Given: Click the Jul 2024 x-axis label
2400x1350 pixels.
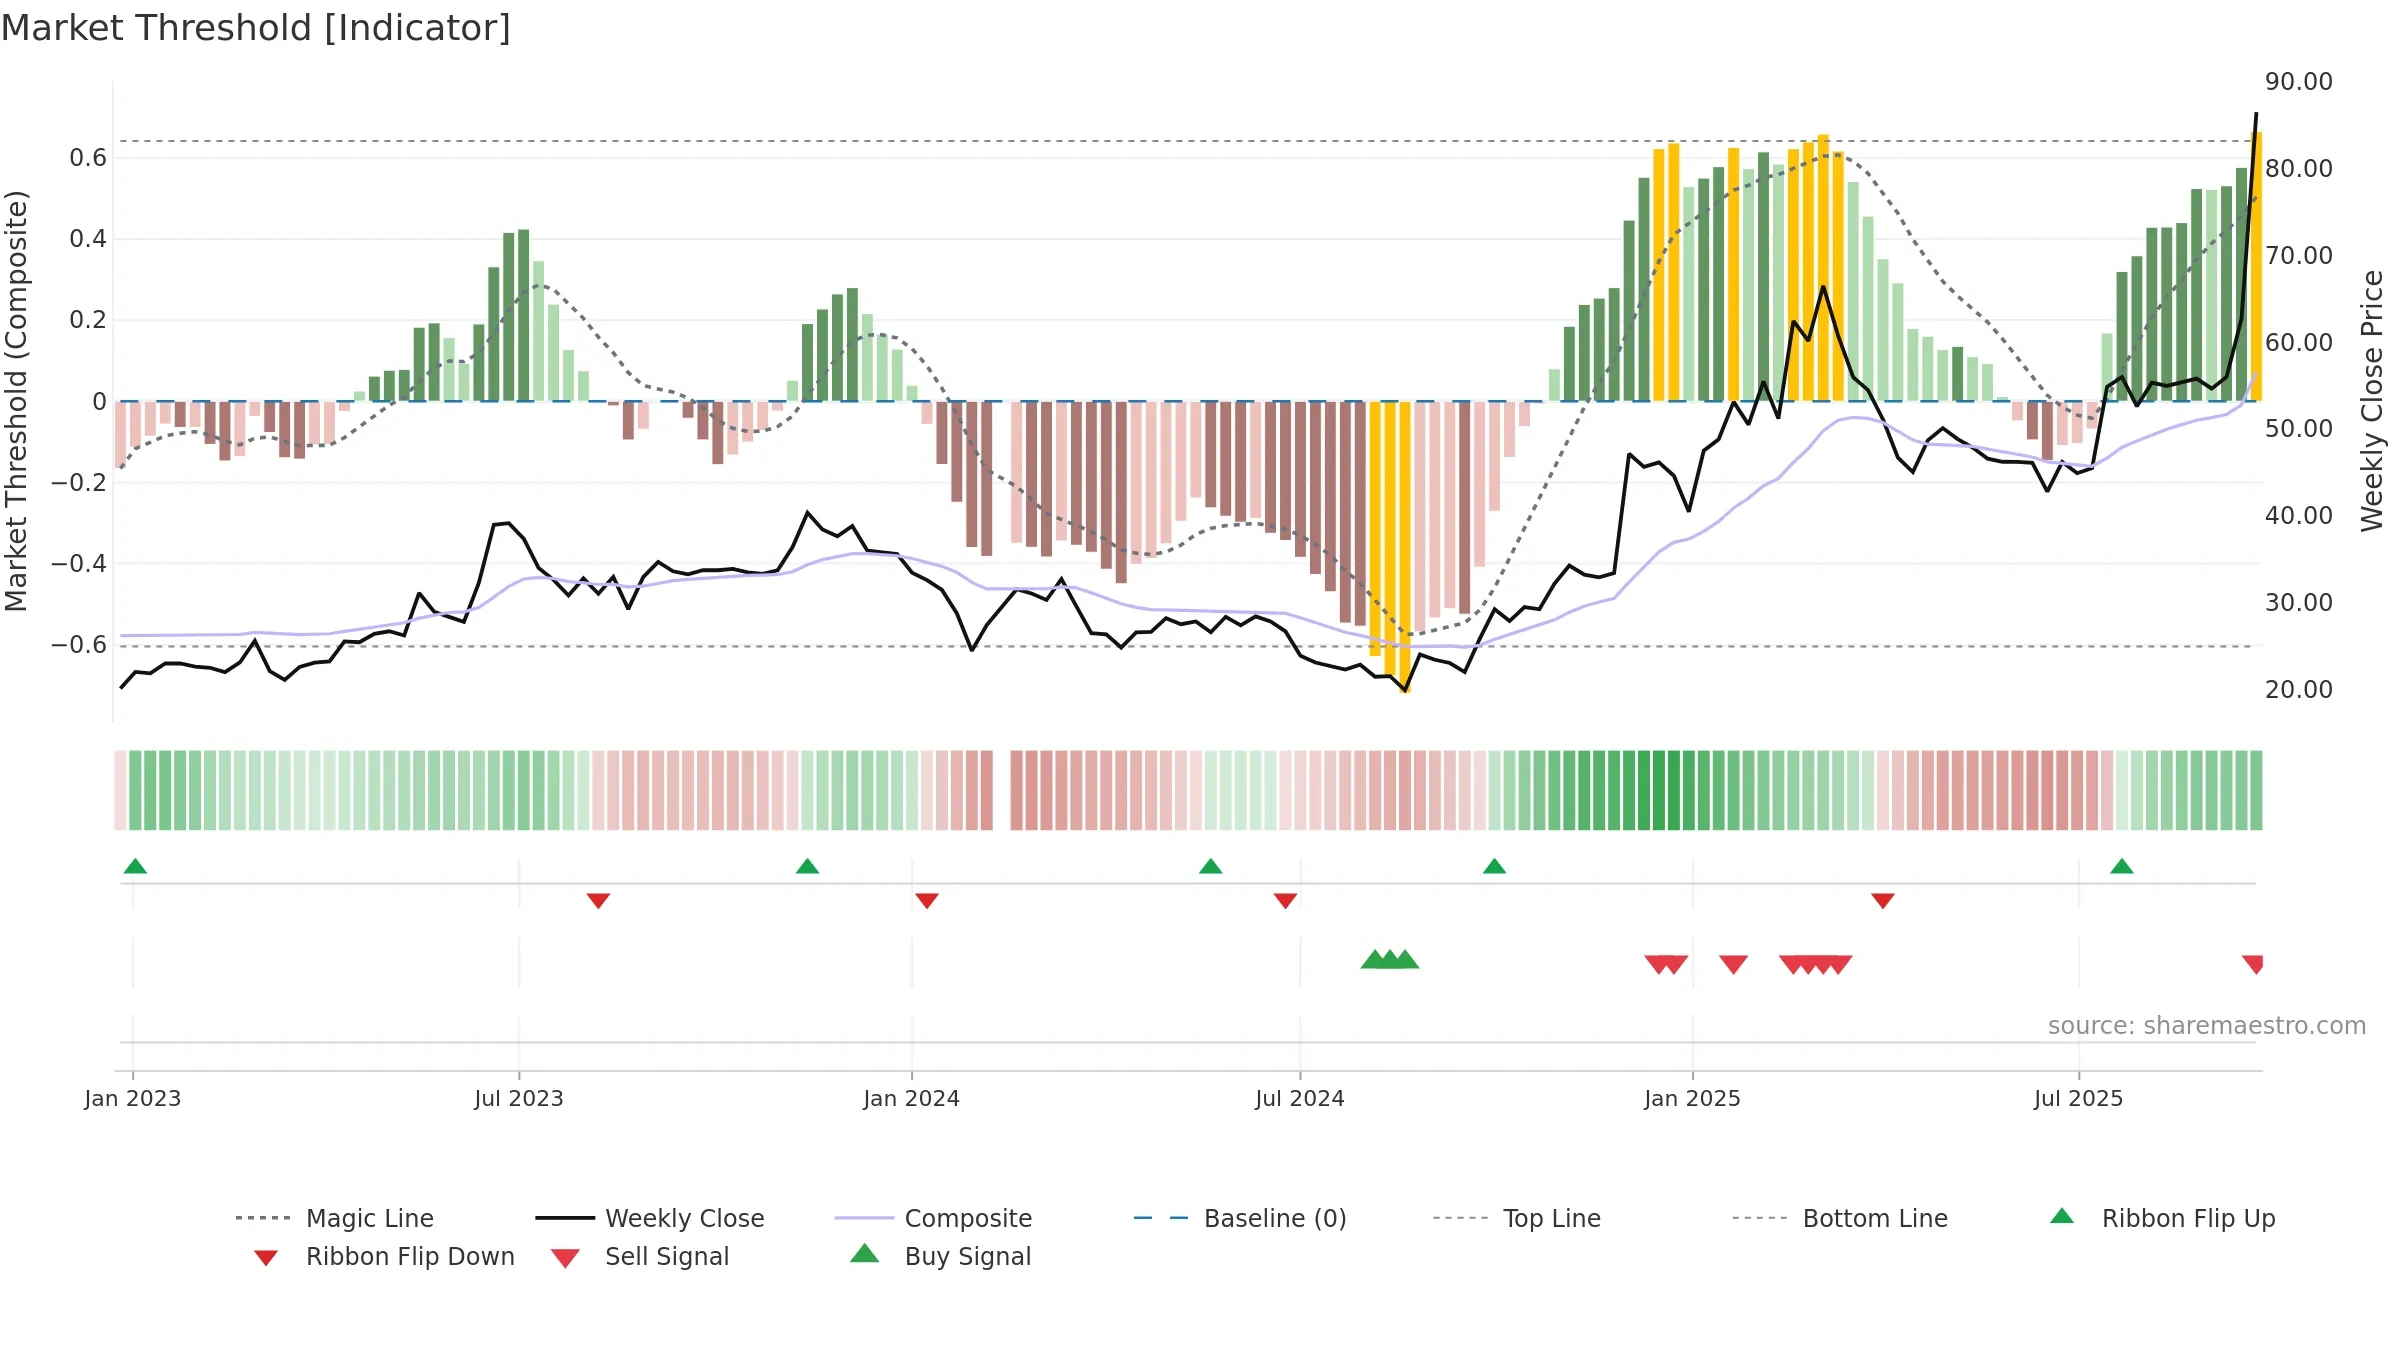Looking at the screenshot, I should pyautogui.click(x=1299, y=1098).
